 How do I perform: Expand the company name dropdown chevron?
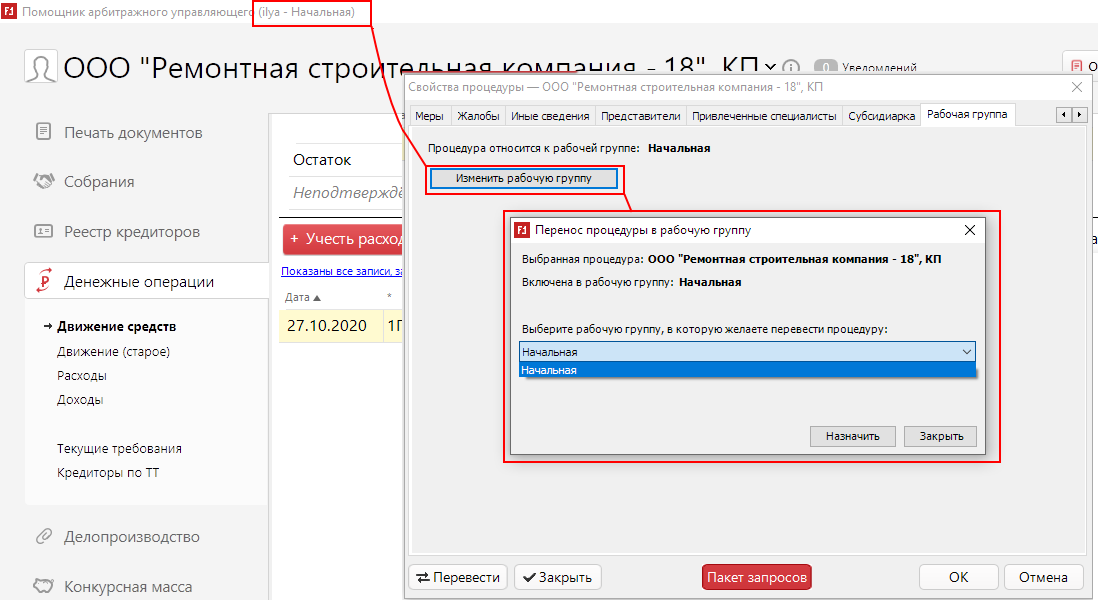[x=769, y=67]
